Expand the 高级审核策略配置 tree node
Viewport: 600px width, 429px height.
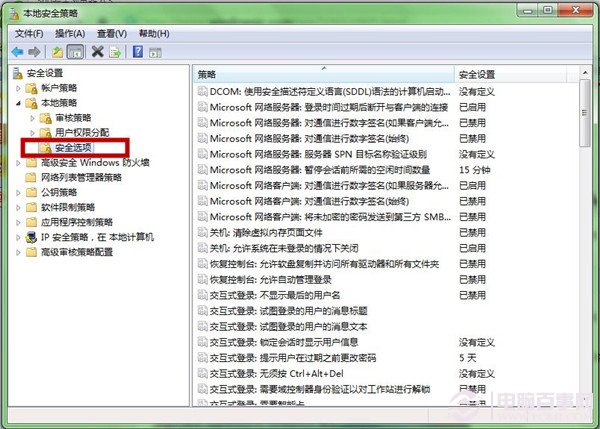click(x=18, y=253)
